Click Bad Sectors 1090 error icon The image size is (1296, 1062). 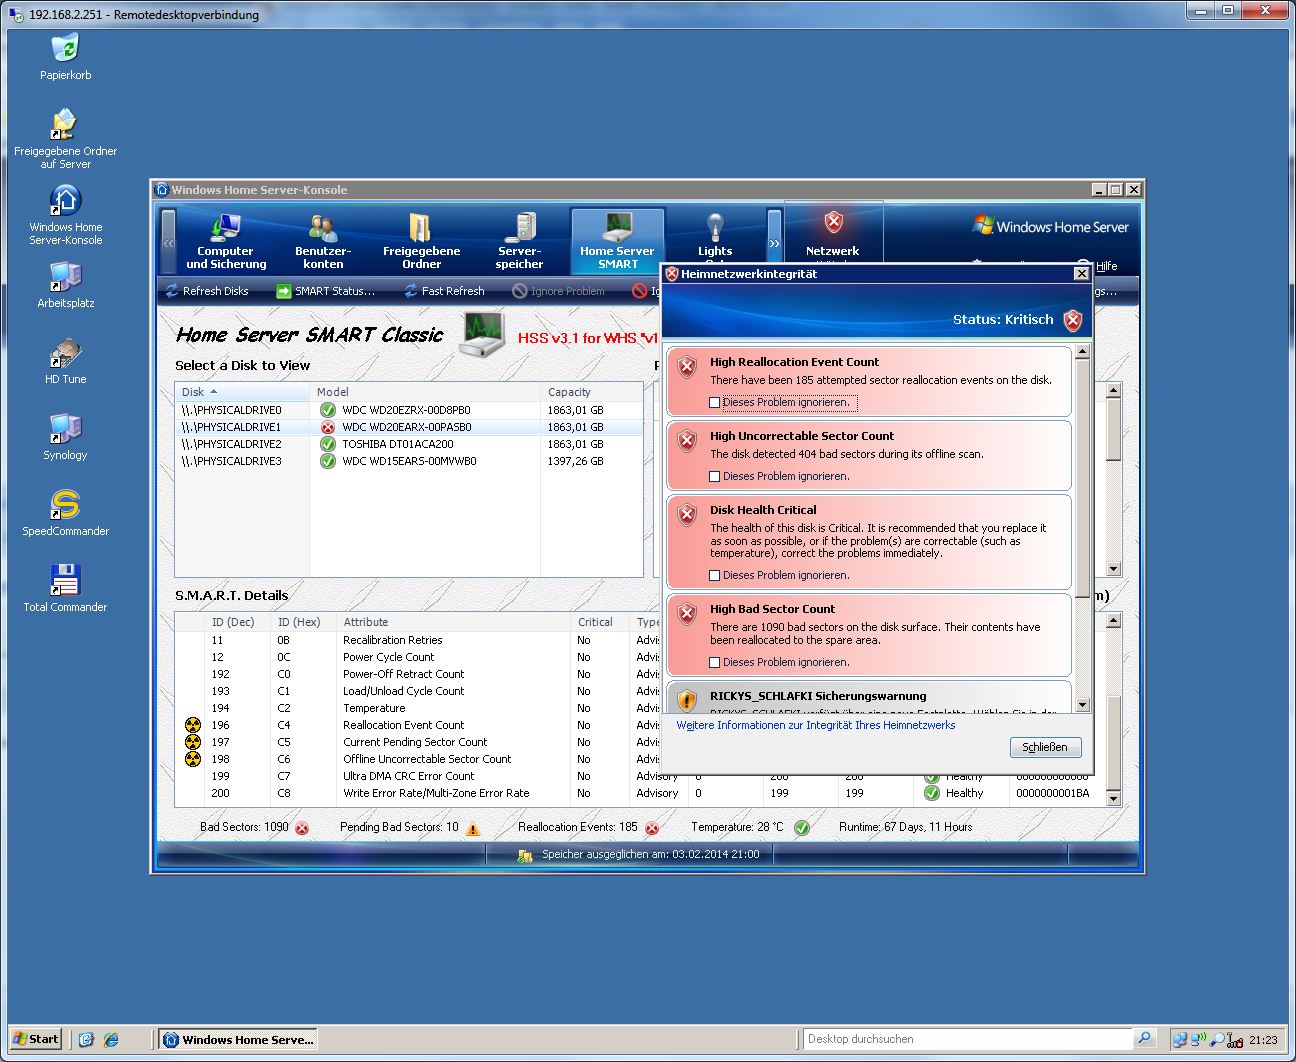pos(302,828)
